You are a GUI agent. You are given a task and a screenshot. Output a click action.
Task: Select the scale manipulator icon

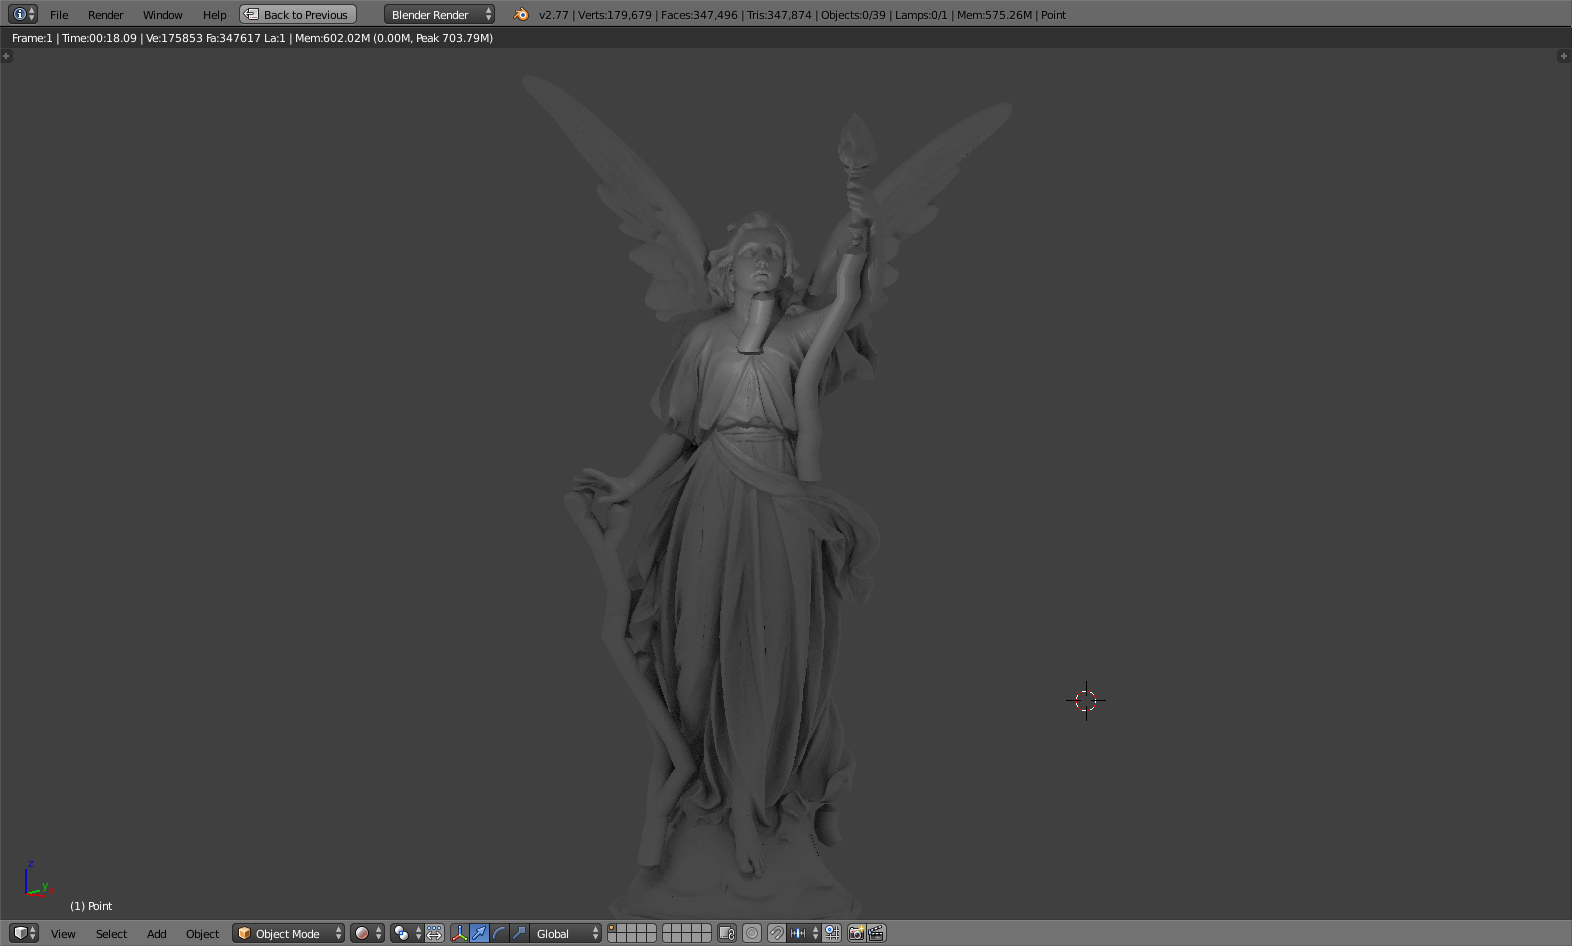pyautogui.click(x=519, y=933)
